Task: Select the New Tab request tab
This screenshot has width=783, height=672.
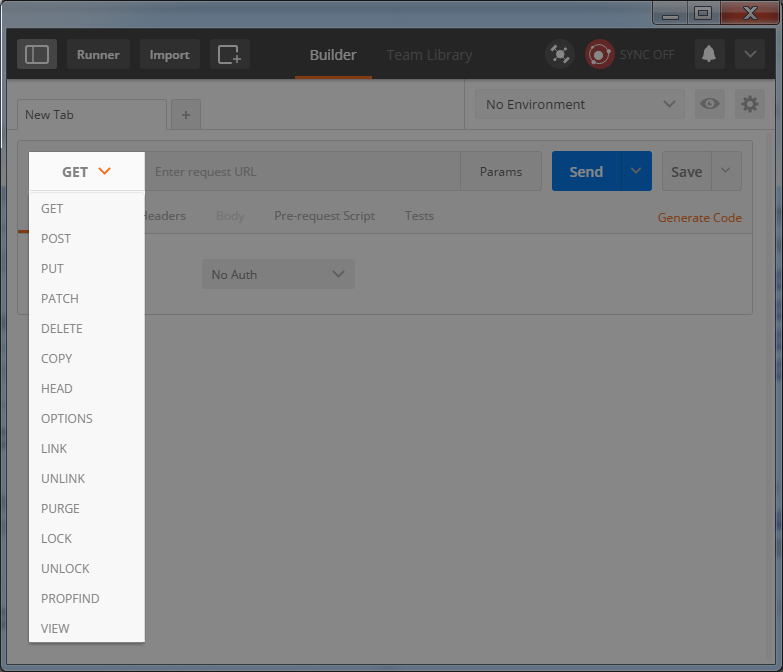Action: tap(92, 115)
